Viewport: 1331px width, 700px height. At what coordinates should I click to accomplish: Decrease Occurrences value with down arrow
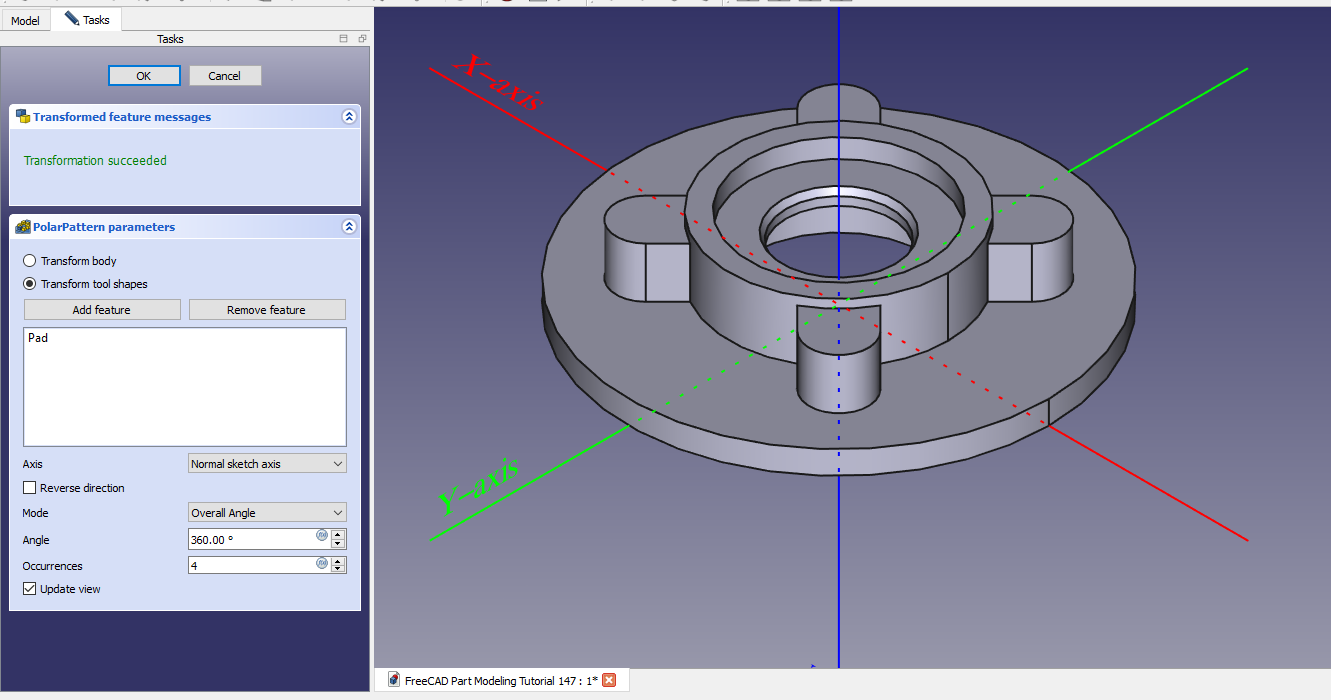coord(339,570)
